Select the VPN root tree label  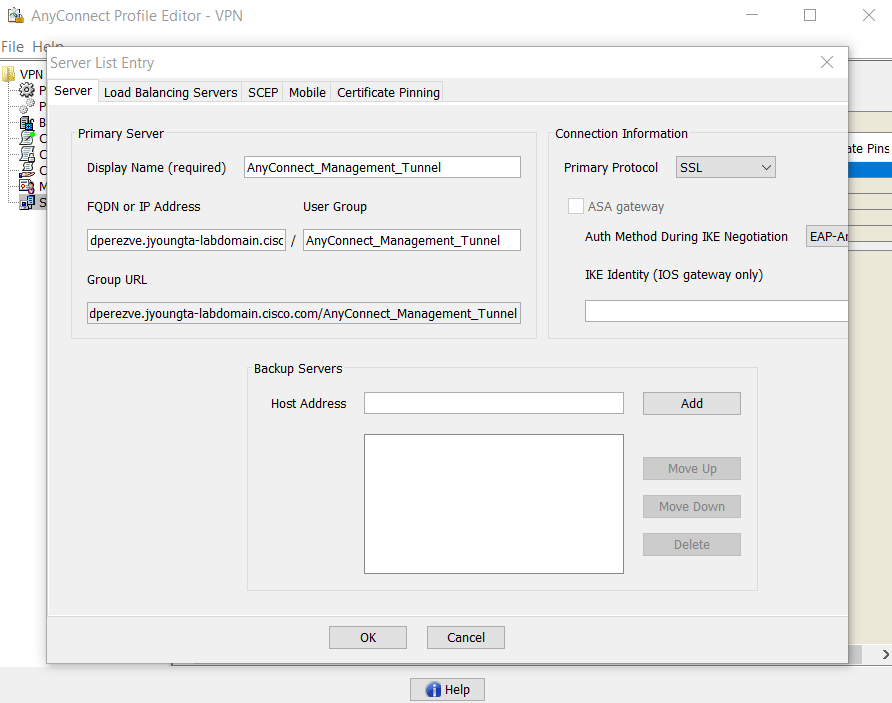coord(31,75)
